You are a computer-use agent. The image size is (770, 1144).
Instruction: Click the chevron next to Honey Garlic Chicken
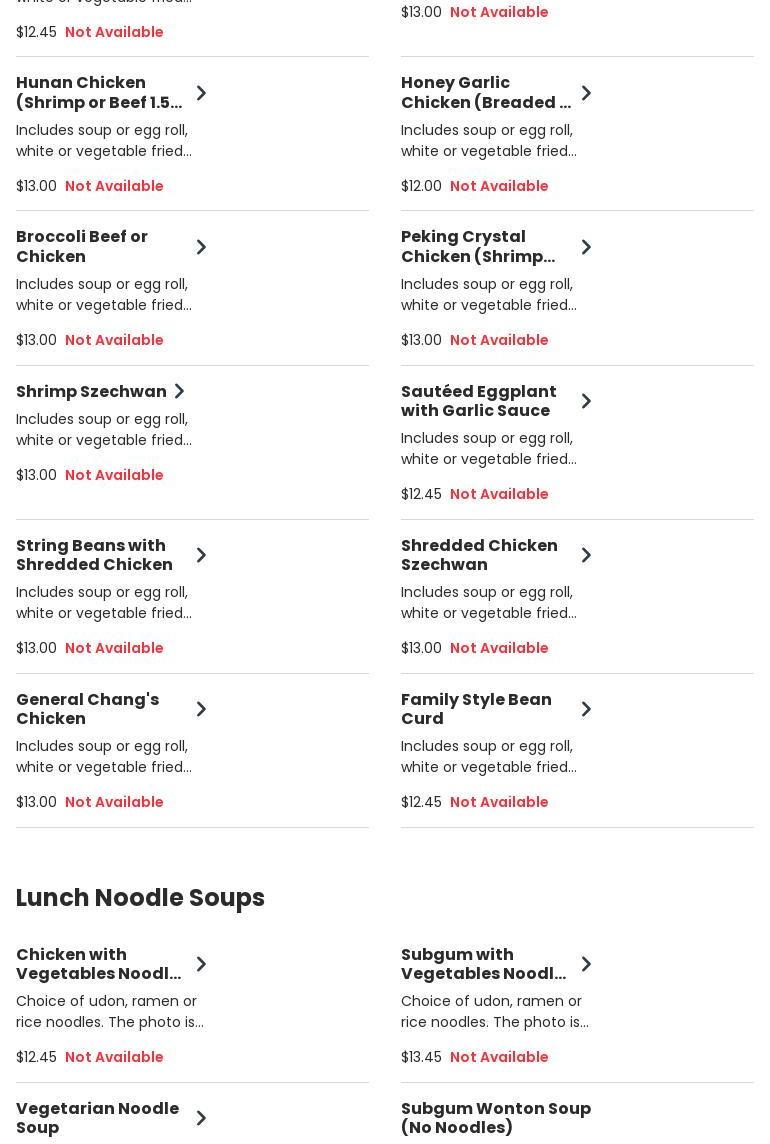(586, 93)
